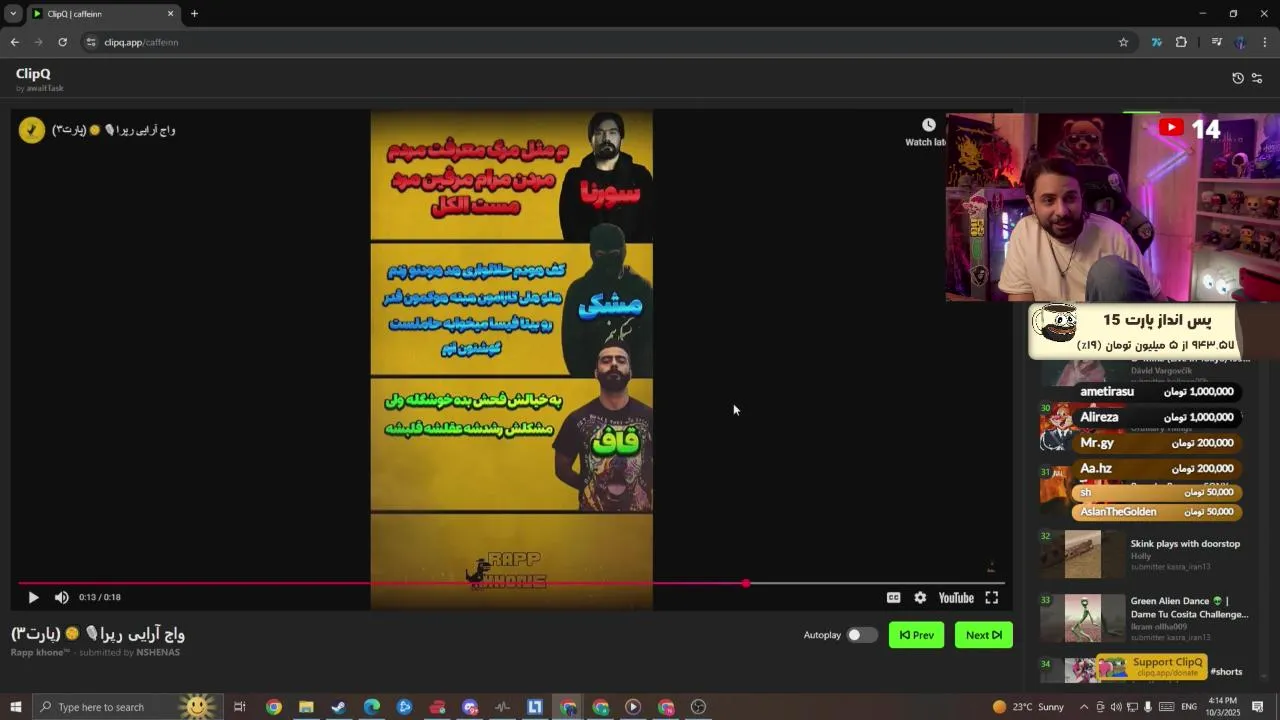Image resolution: width=1280 pixels, height=720 pixels.
Task: Bookmark this page with the star
Action: pyautogui.click(x=1123, y=42)
